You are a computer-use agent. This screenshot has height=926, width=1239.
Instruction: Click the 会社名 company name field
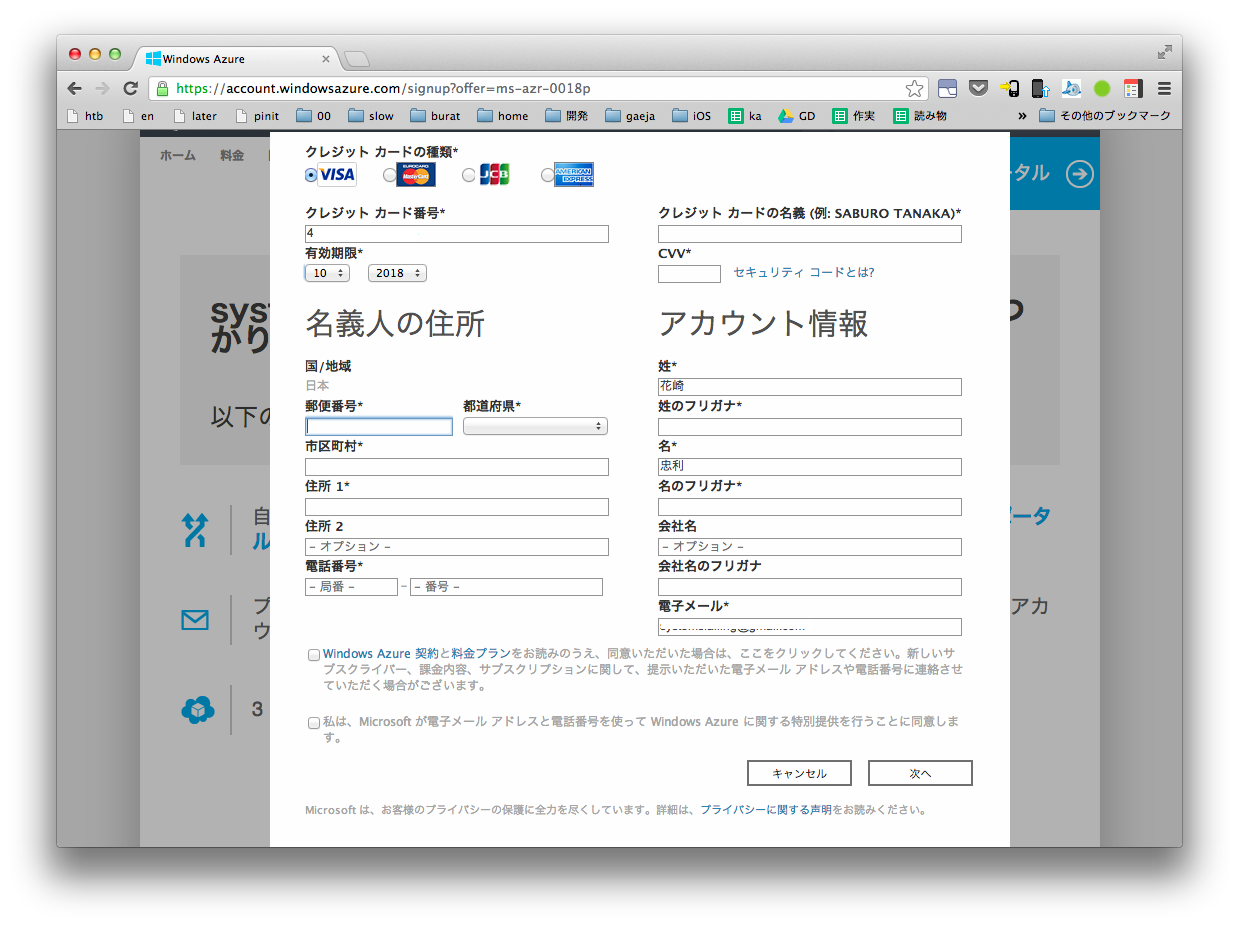(x=810, y=547)
